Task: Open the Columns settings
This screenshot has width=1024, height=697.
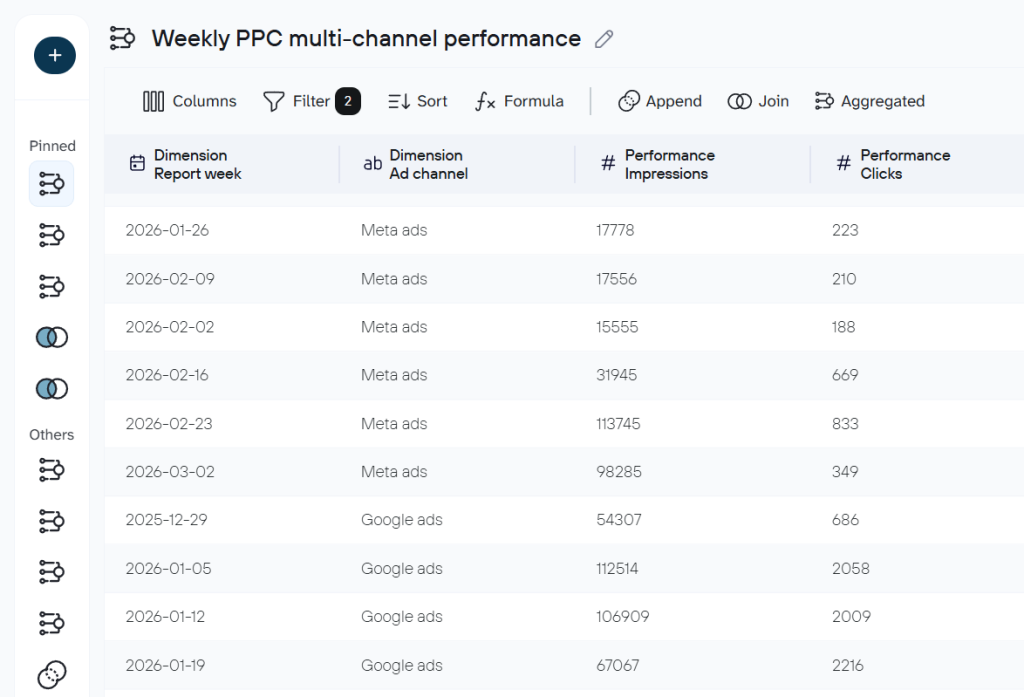Action: point(189,101)
